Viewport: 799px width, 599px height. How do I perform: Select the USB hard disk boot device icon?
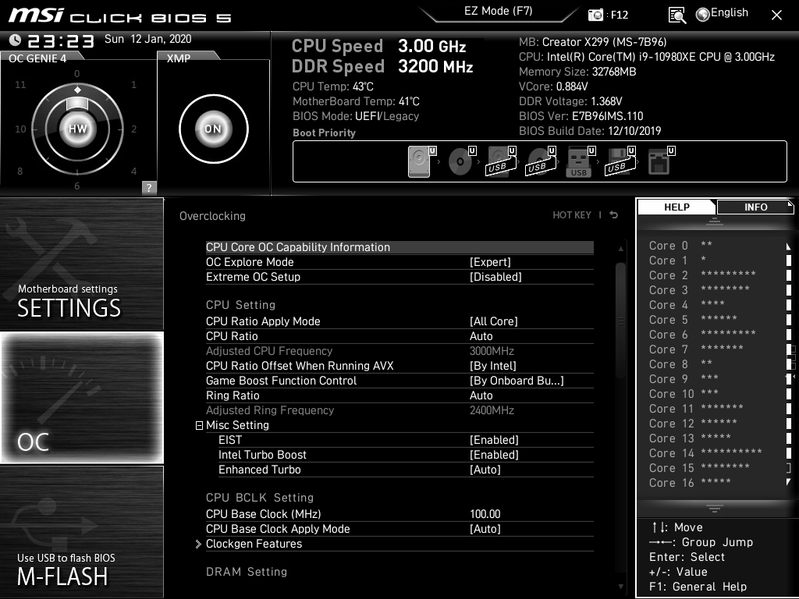tap(500, 161)
